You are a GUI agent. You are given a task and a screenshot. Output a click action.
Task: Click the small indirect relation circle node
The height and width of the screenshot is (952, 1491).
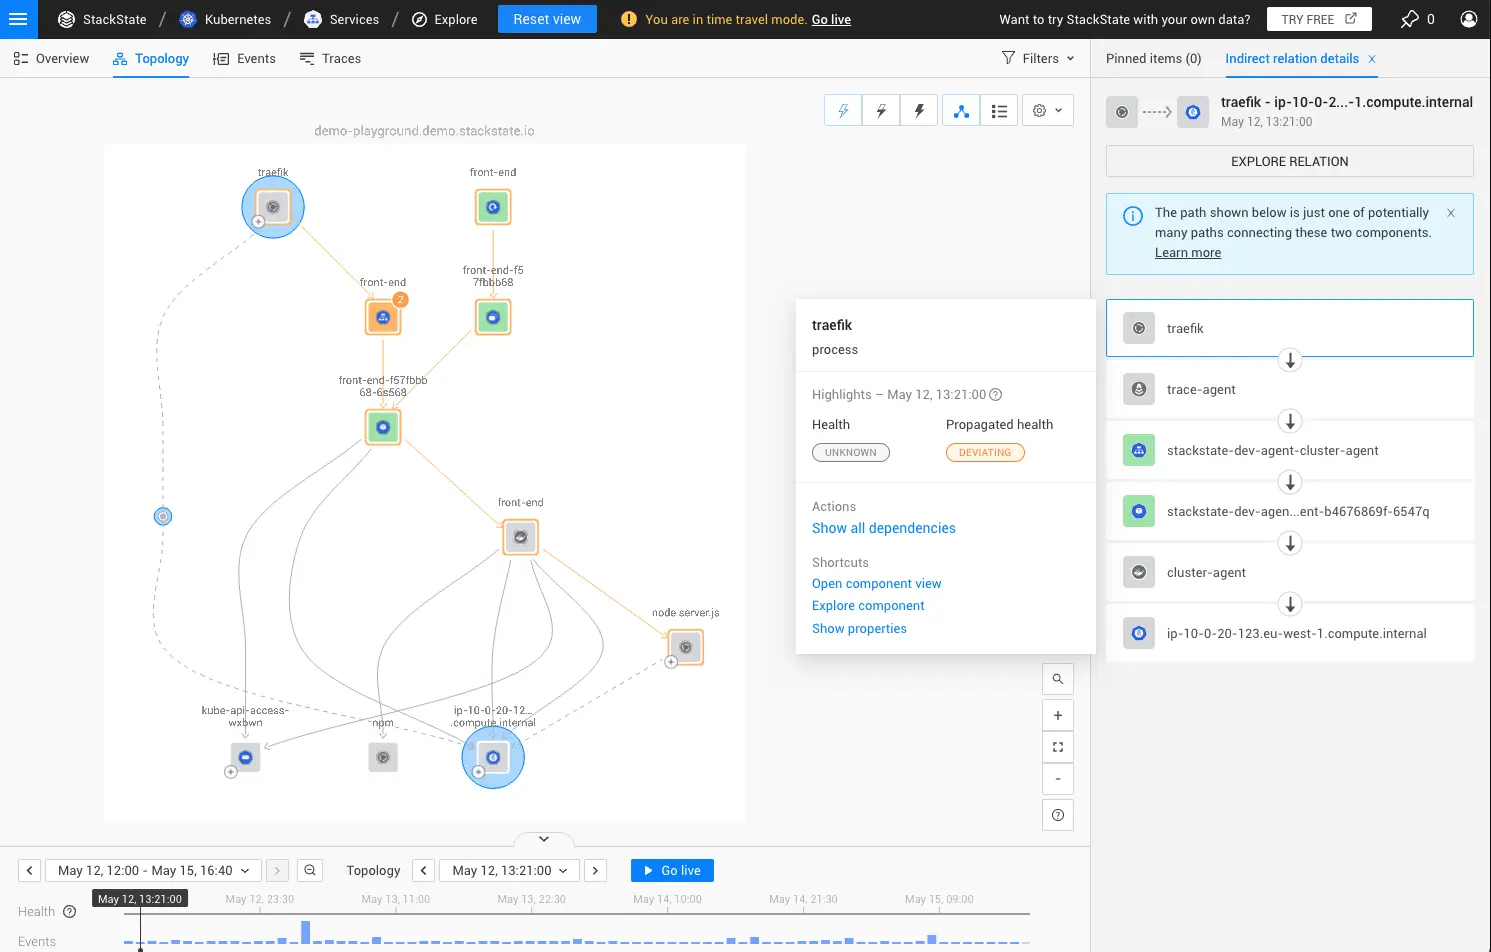click(163, 516)
